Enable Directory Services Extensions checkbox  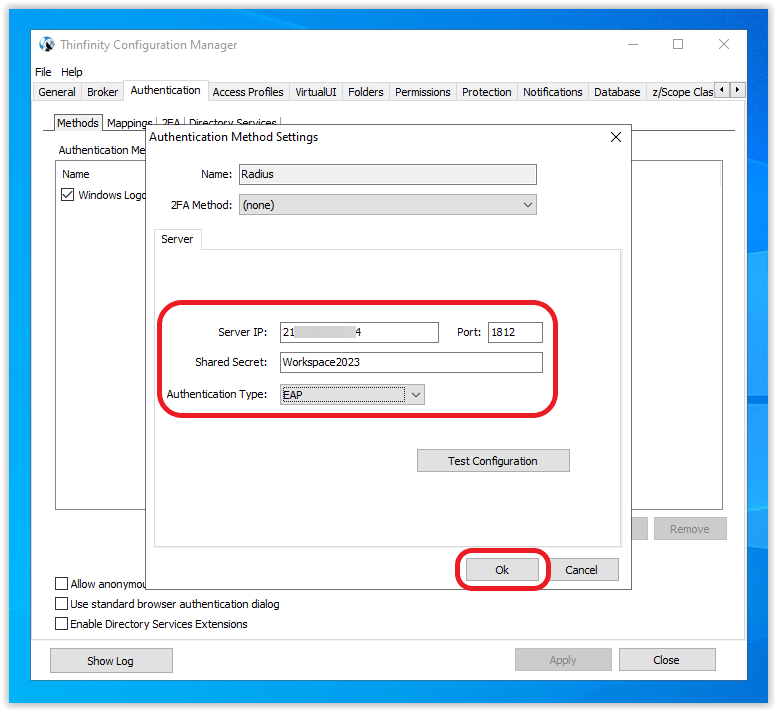(x=61, y=624)
